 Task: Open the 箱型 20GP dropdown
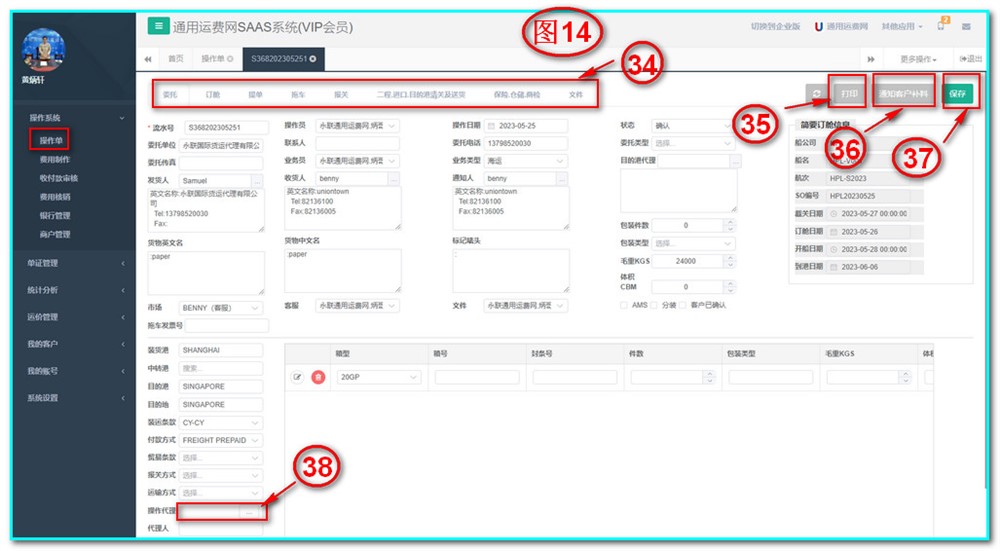[x=380, y=377]
